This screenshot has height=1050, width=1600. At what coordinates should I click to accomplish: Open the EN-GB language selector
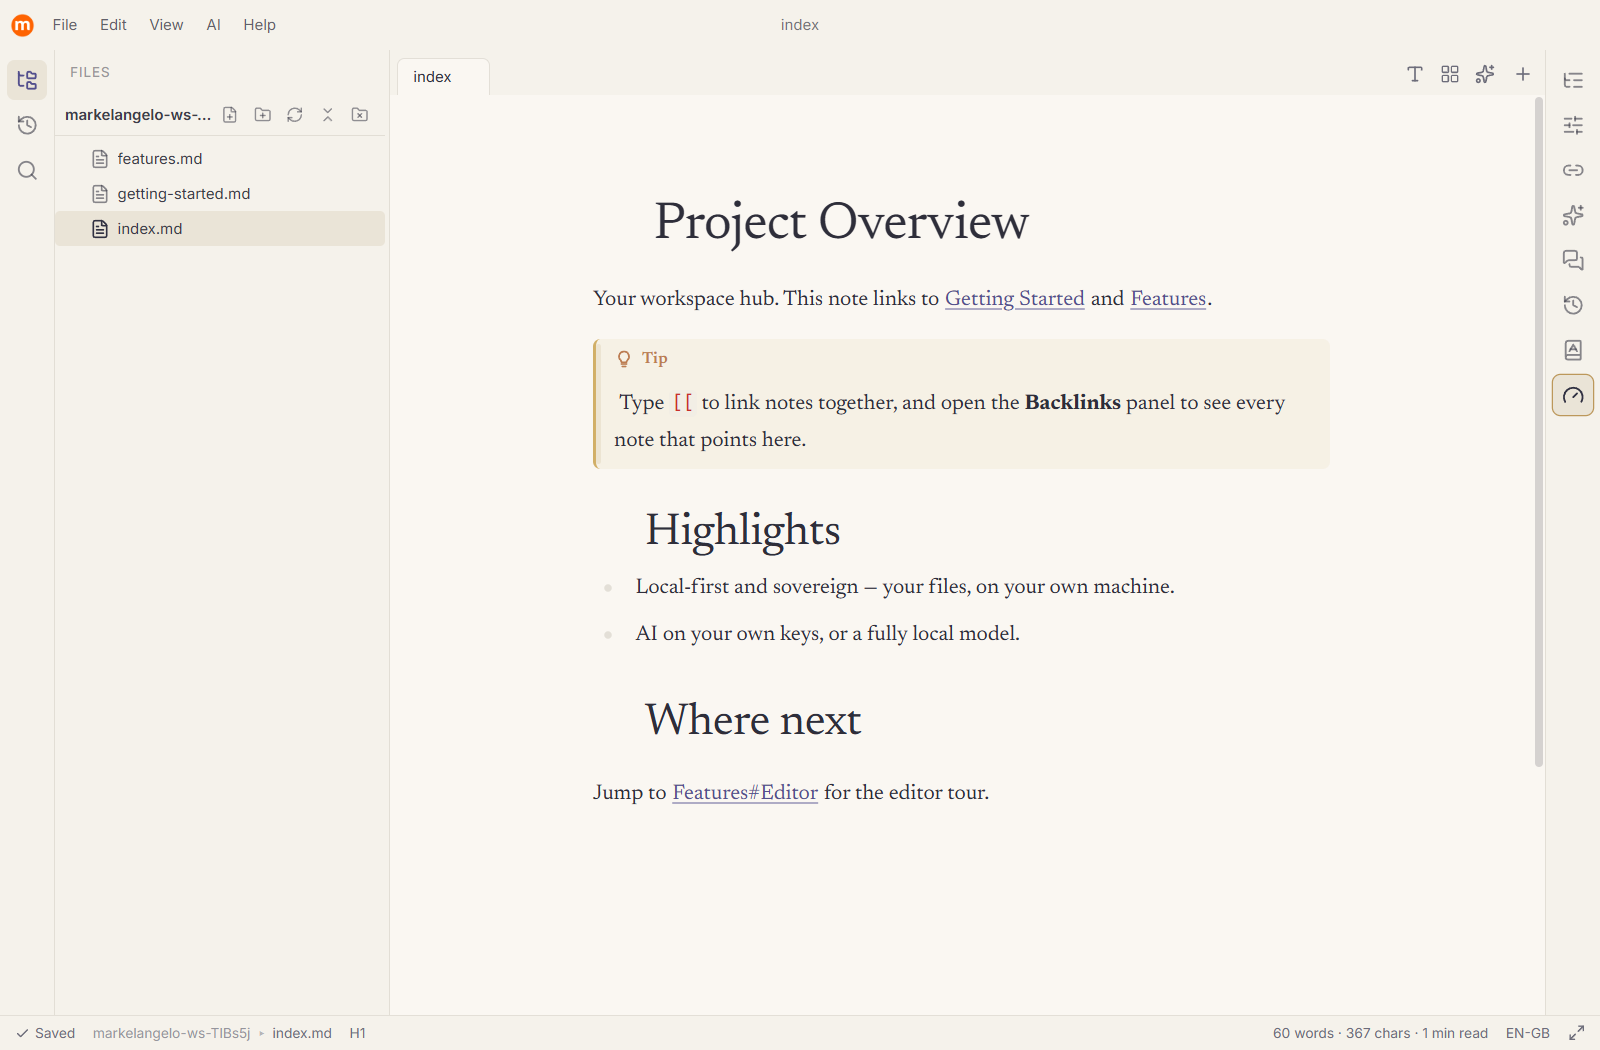tap(1528, 1033)
